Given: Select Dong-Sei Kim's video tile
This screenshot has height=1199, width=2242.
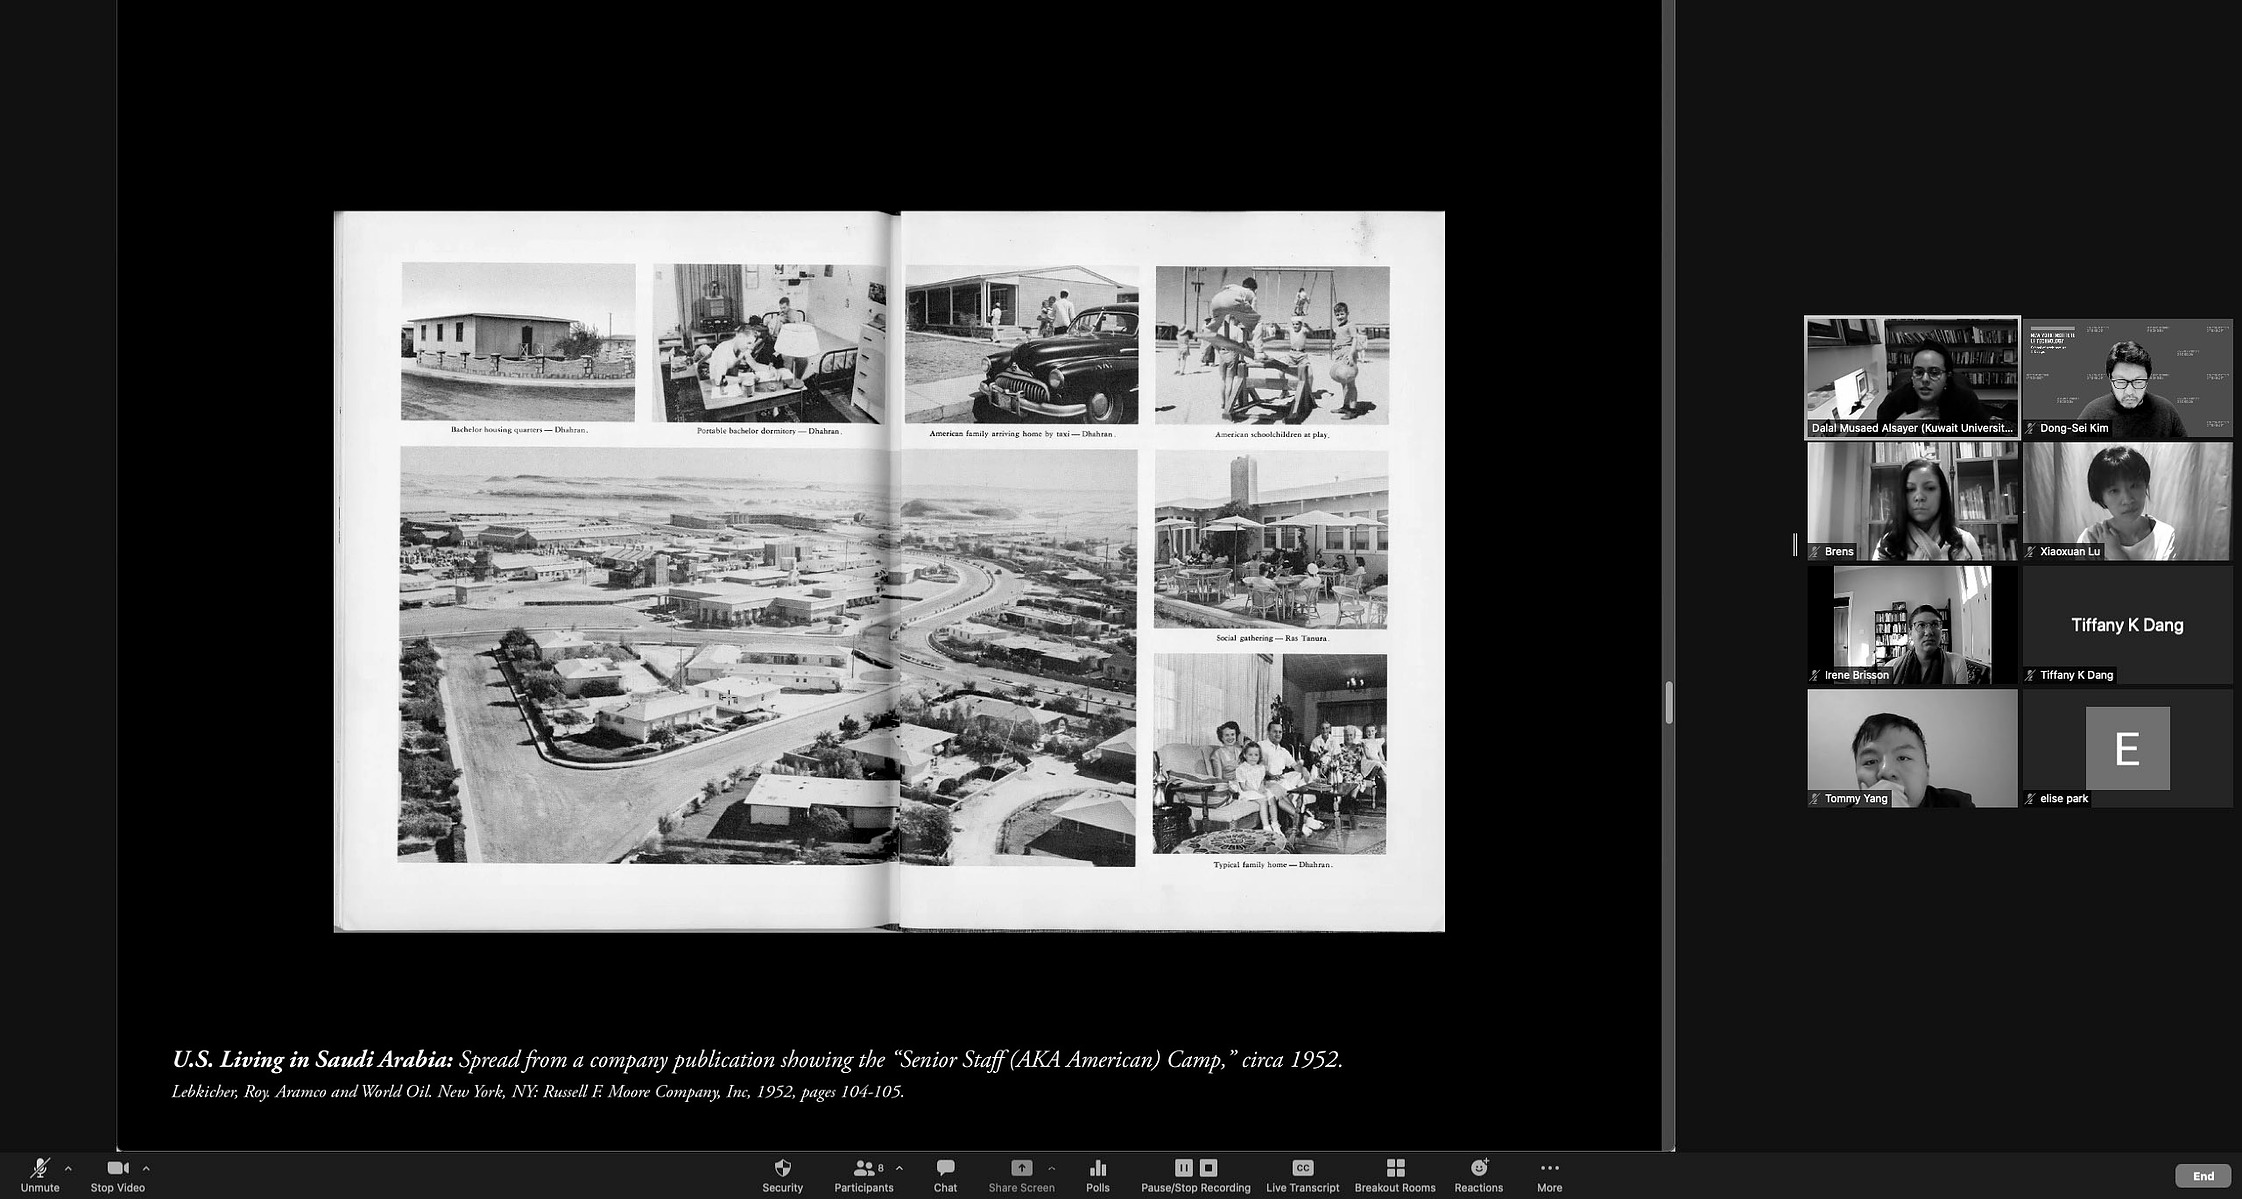Looking at the screenshot, I should pyautogui.click(x=2127, y=378).
